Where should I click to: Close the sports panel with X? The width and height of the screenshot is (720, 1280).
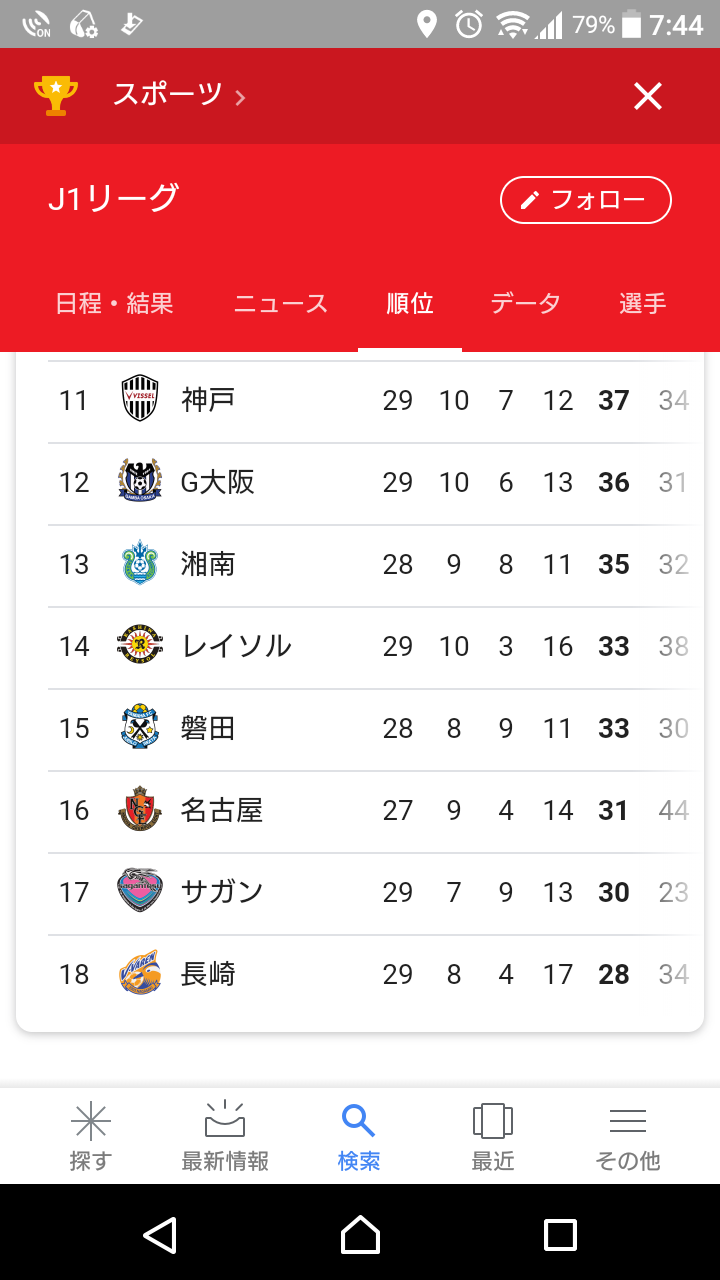(x=648, y=96)
